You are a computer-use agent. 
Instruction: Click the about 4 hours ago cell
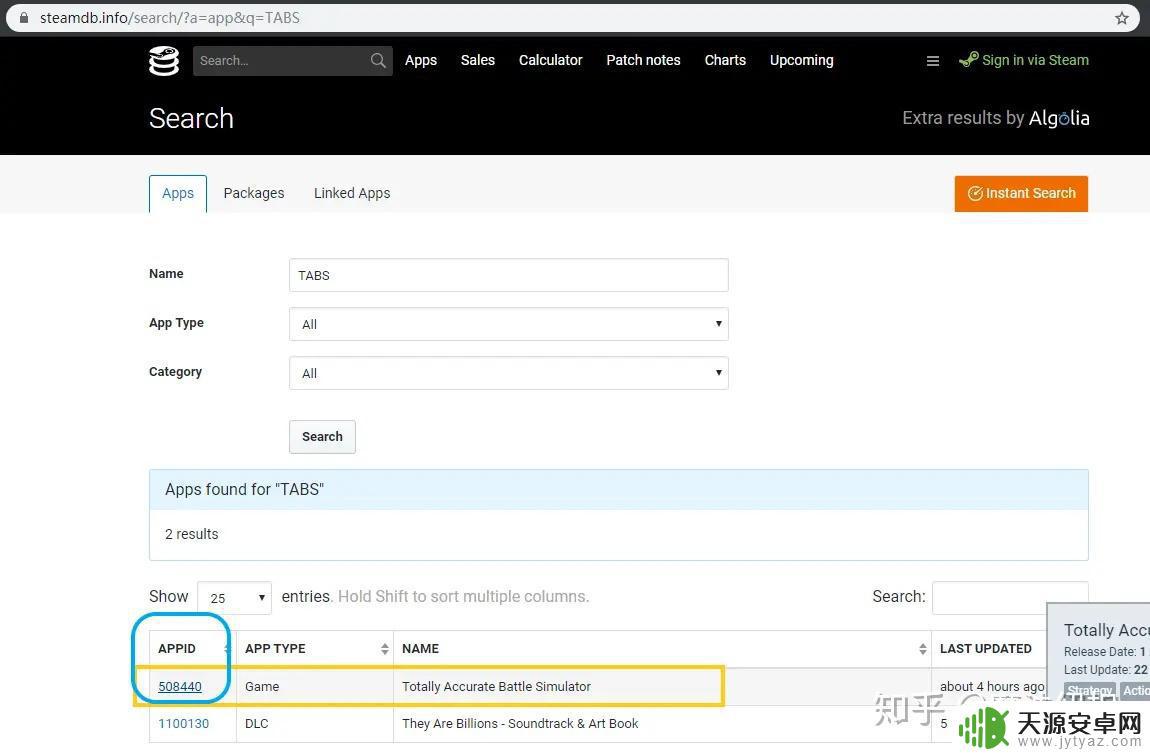click(992, 687)
